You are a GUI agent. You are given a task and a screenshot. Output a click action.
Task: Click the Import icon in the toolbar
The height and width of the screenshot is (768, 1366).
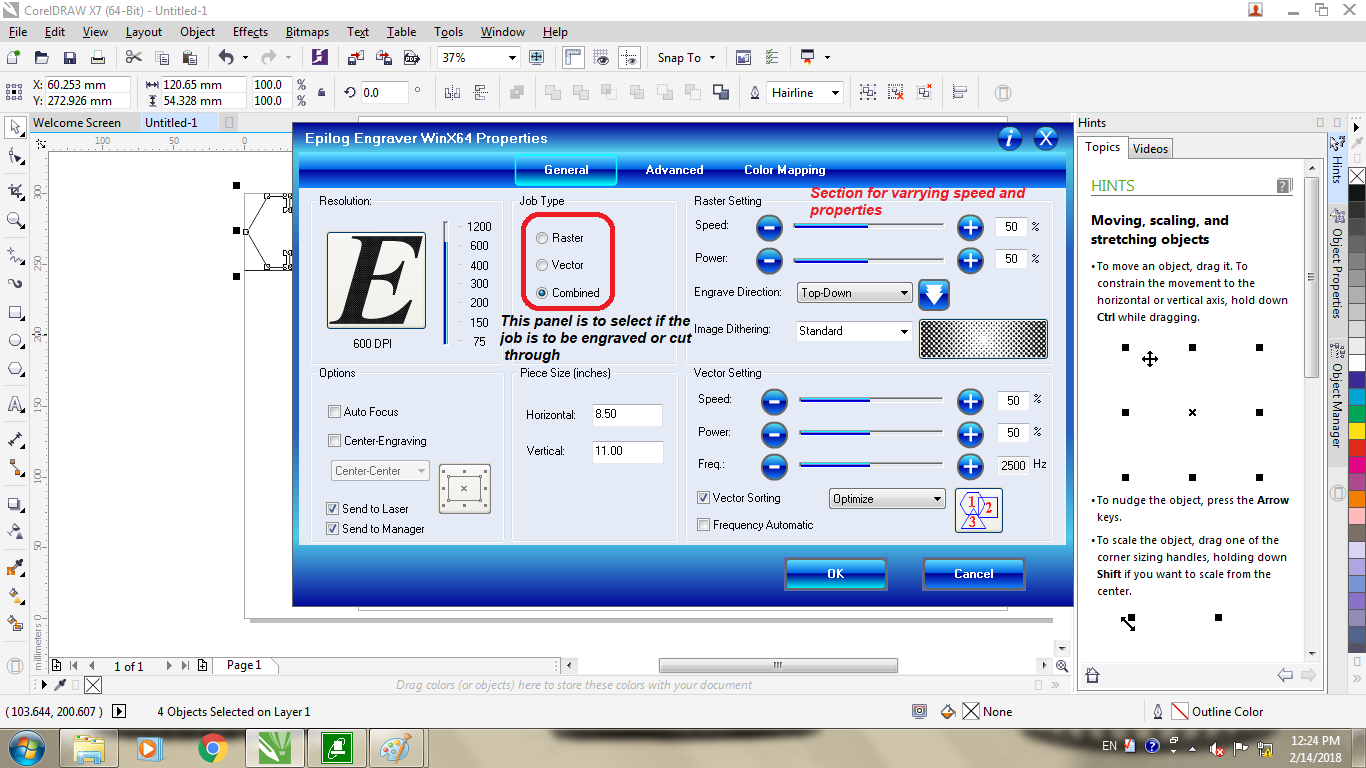(358, 58)
